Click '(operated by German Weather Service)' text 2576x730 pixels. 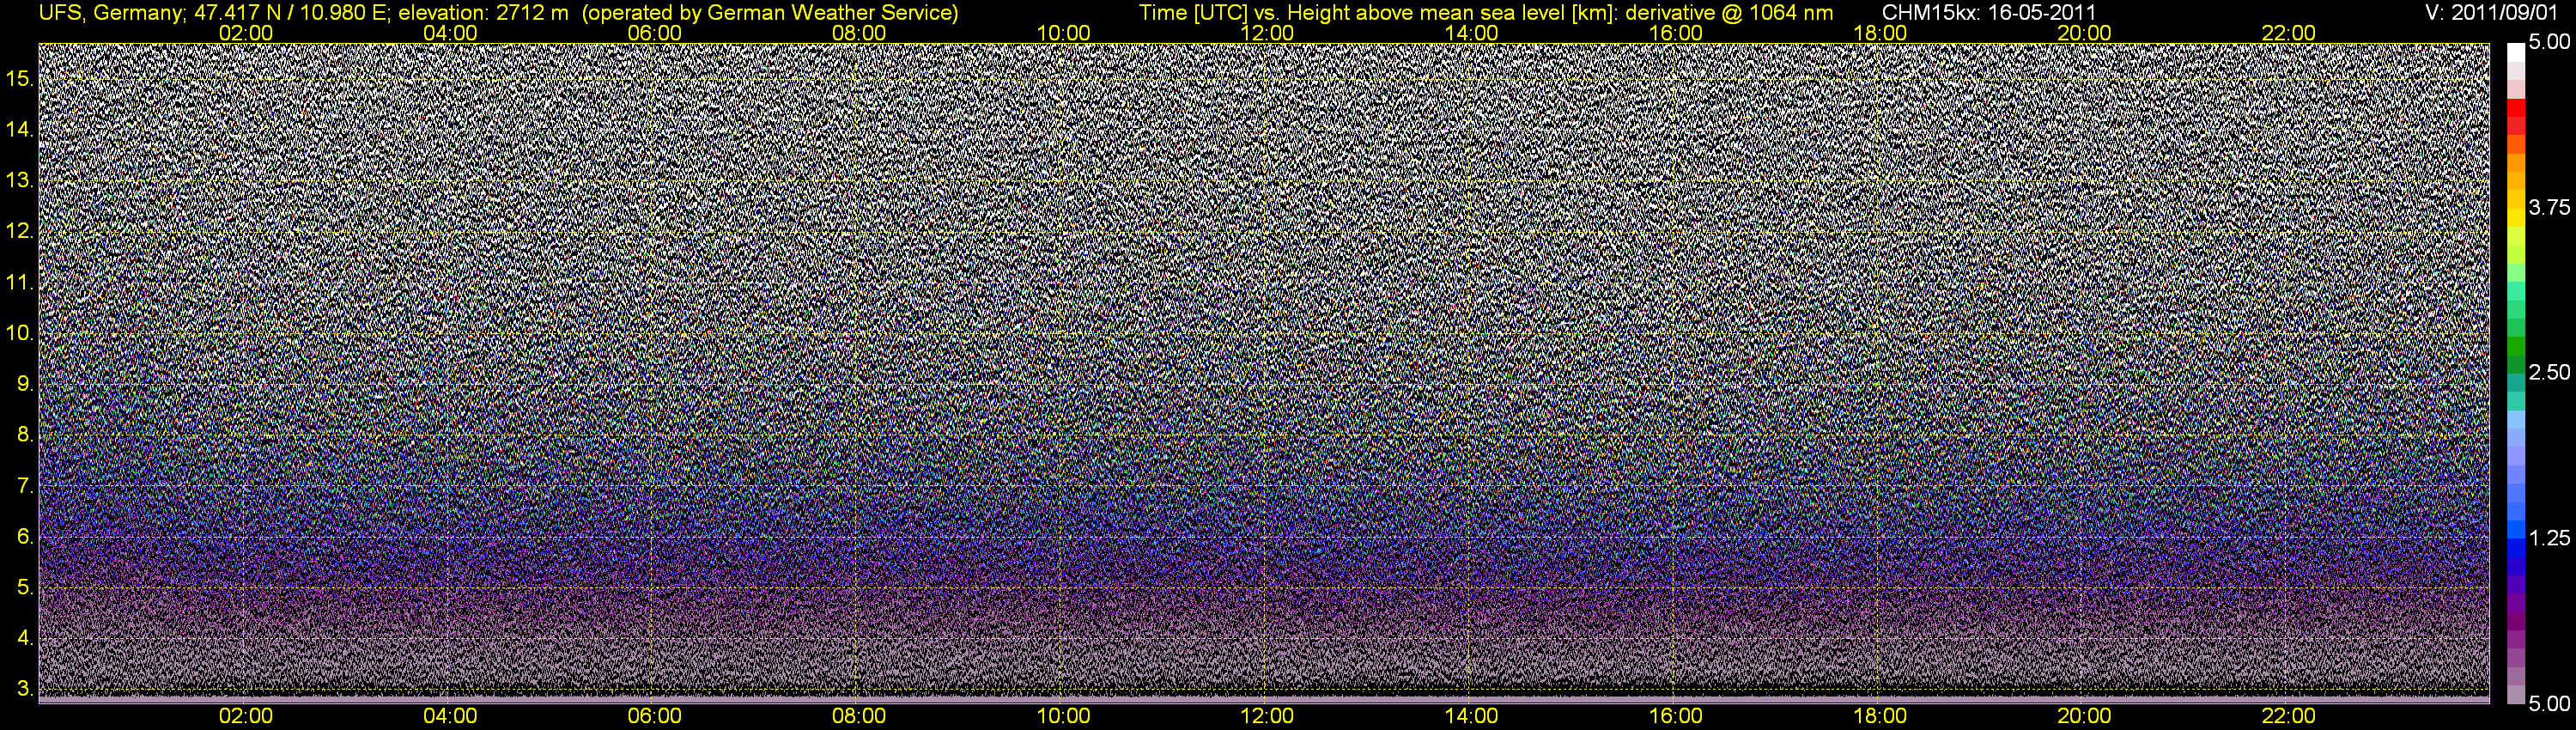[x=770, y=13]
